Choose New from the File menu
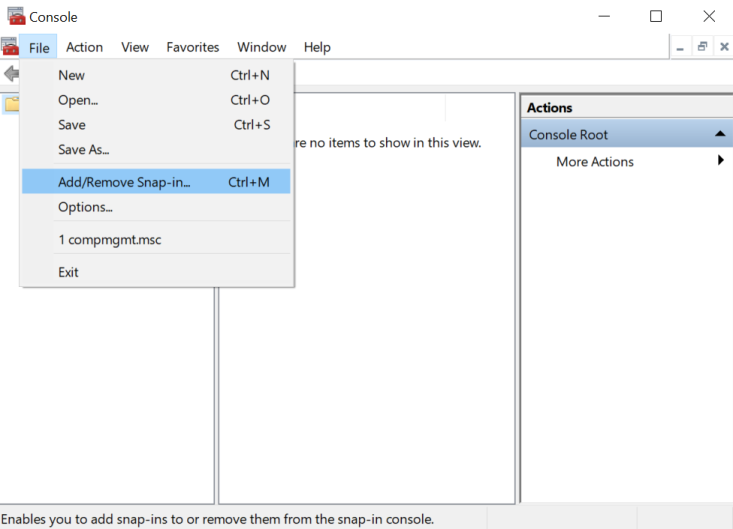Viewport: 733px width, 529px height. 156,75
